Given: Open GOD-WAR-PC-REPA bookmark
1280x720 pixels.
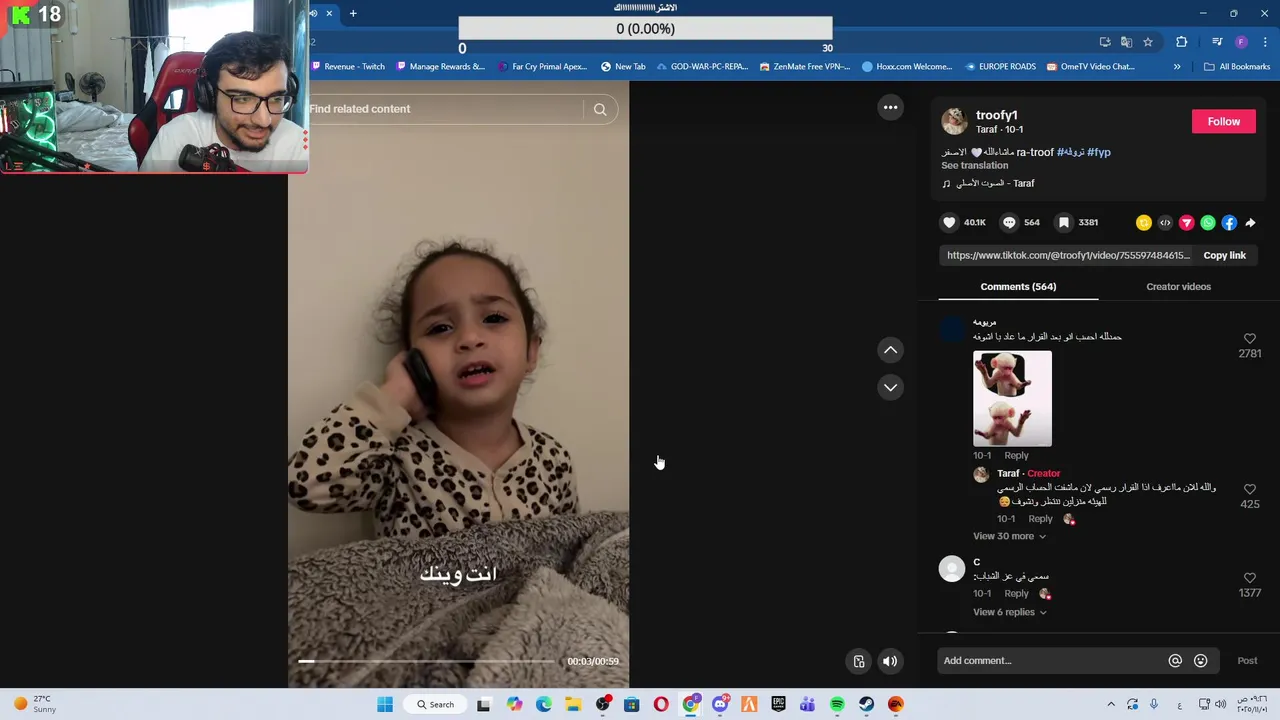Looking at the screenshot, I should (702, 67).
